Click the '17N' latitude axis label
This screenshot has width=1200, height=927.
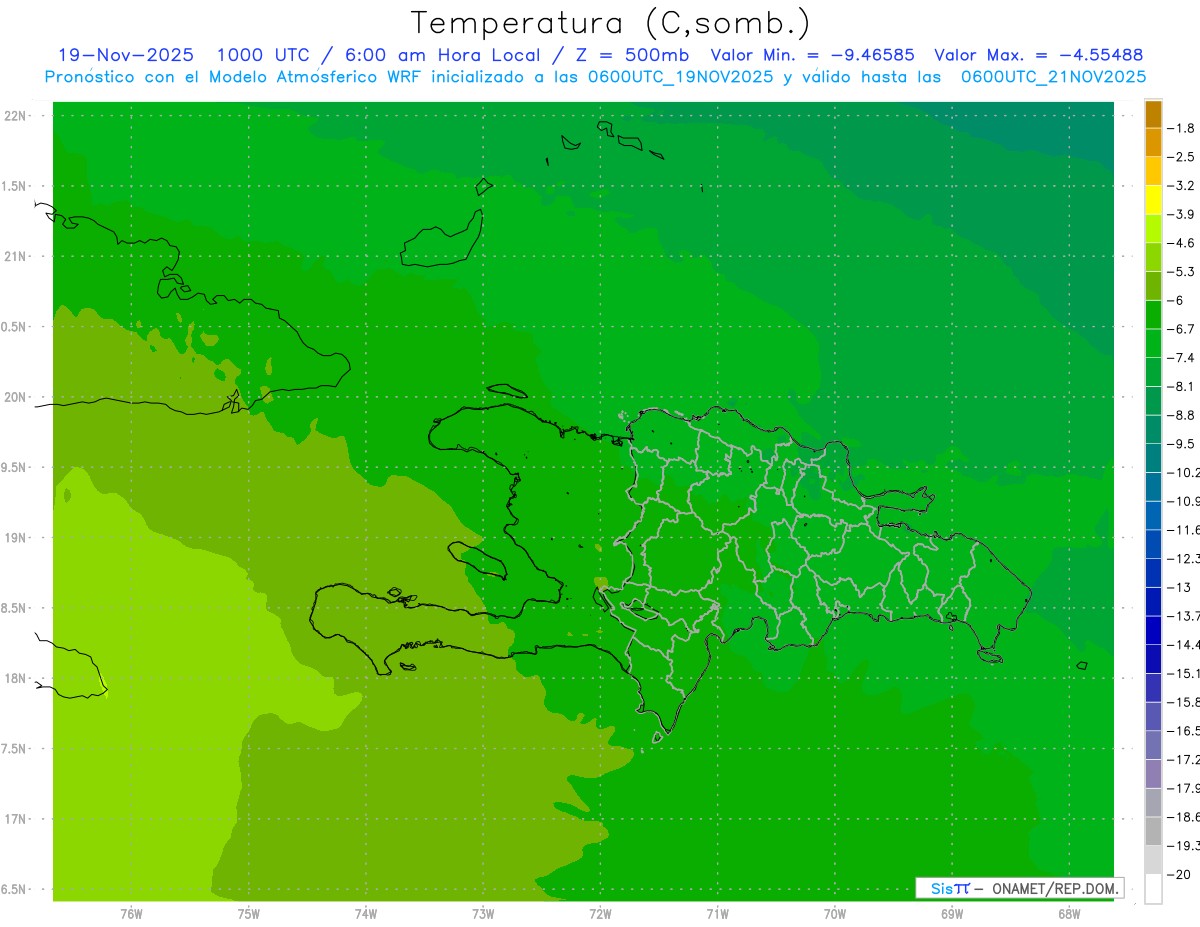[x=15, y=819]
